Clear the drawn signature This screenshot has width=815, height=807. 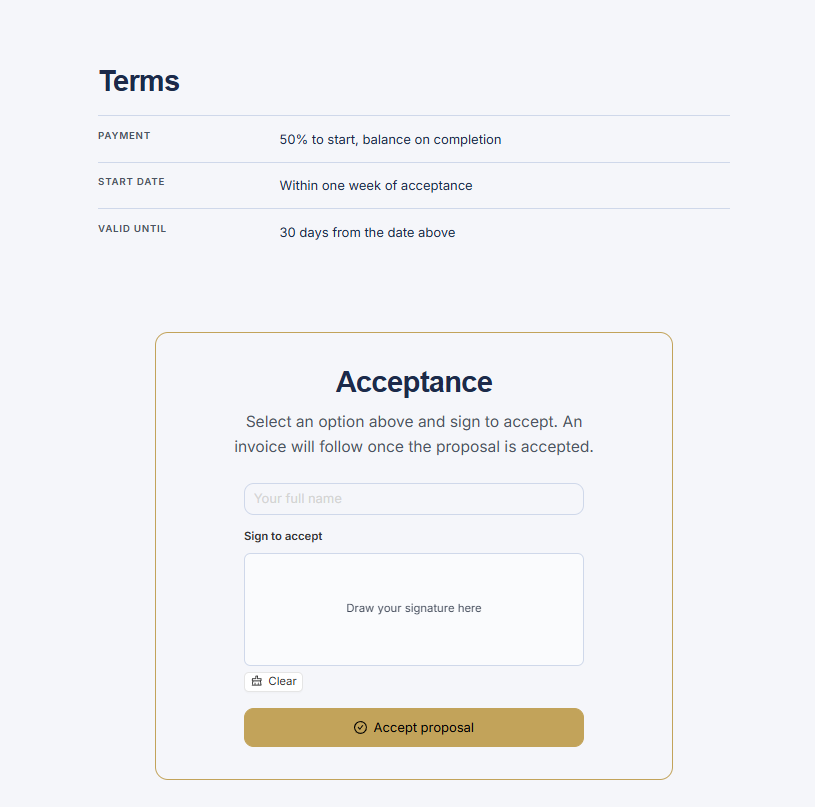coord(273,682)
